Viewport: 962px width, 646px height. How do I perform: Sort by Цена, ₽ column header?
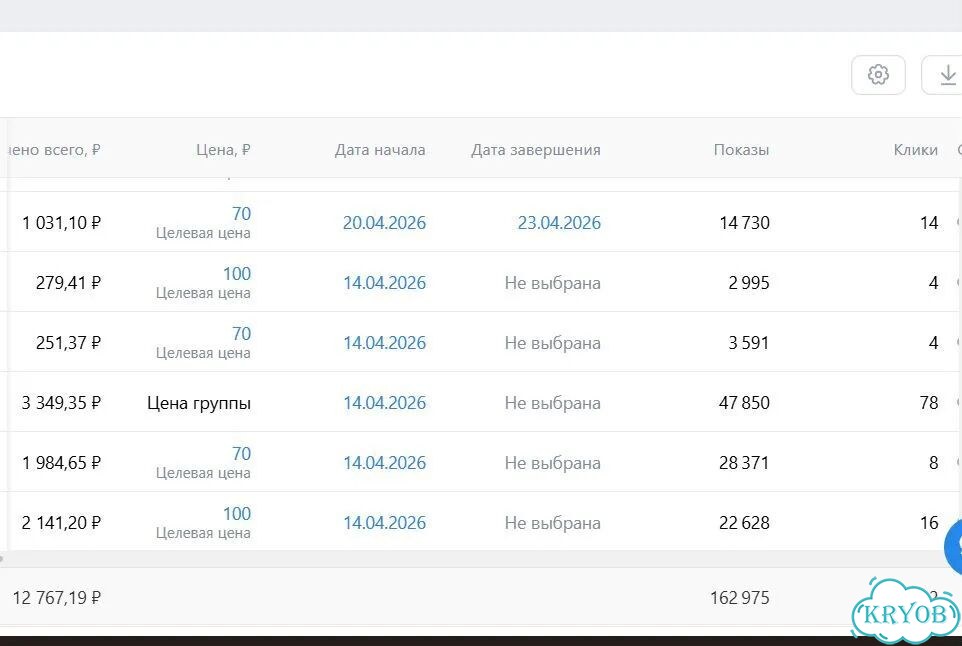pos(223,150)
